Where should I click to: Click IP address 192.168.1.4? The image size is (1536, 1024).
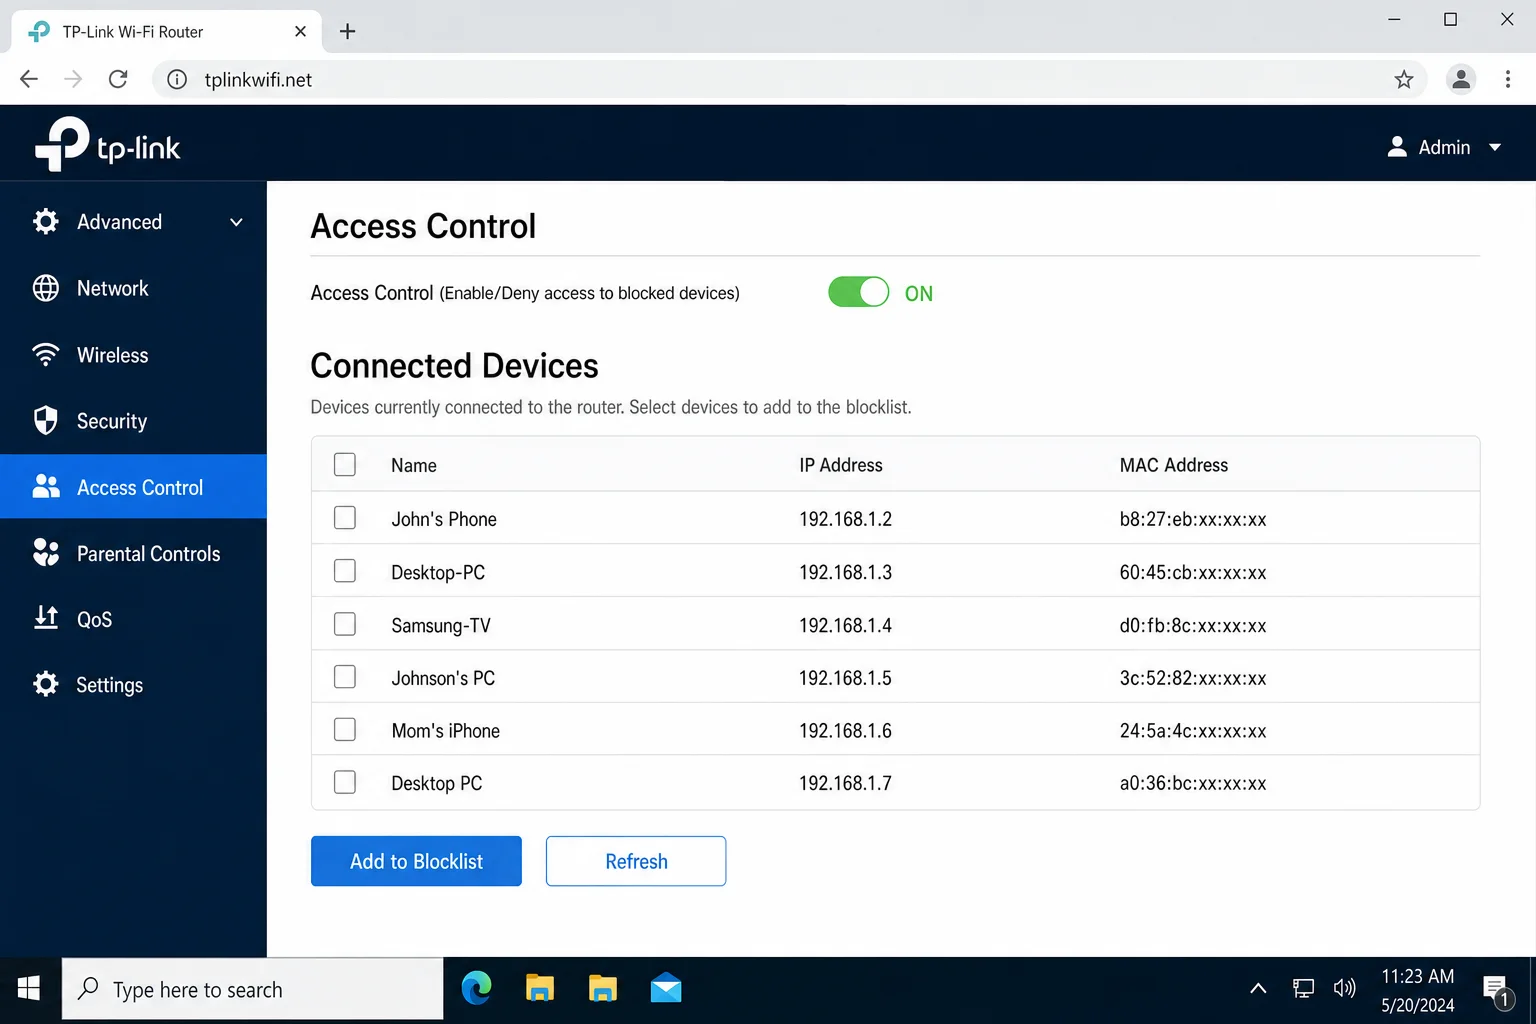pos(845,625)
